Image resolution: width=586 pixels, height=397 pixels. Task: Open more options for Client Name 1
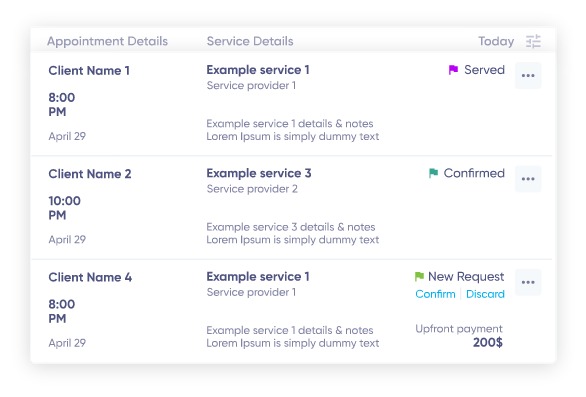point(528,76)
